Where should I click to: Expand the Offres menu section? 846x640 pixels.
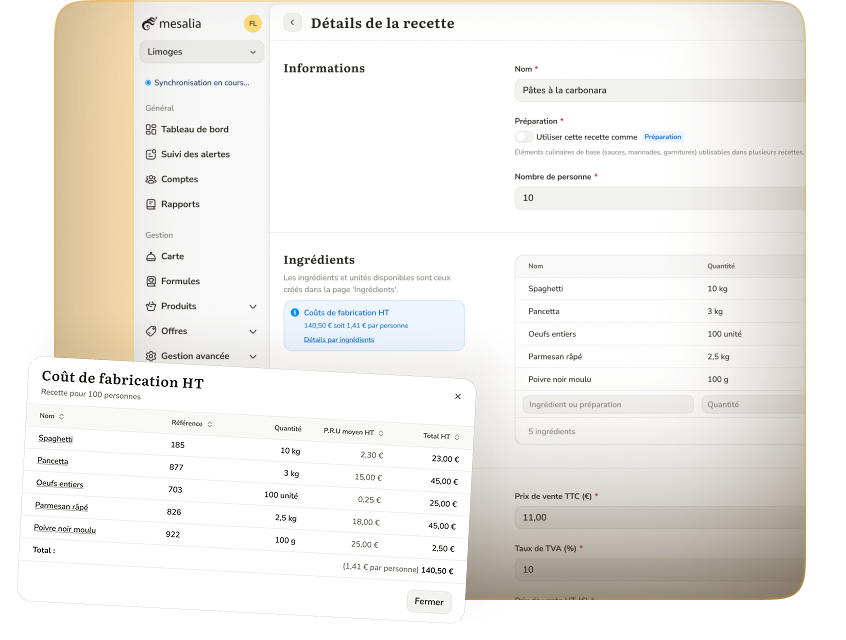point(253,331)
